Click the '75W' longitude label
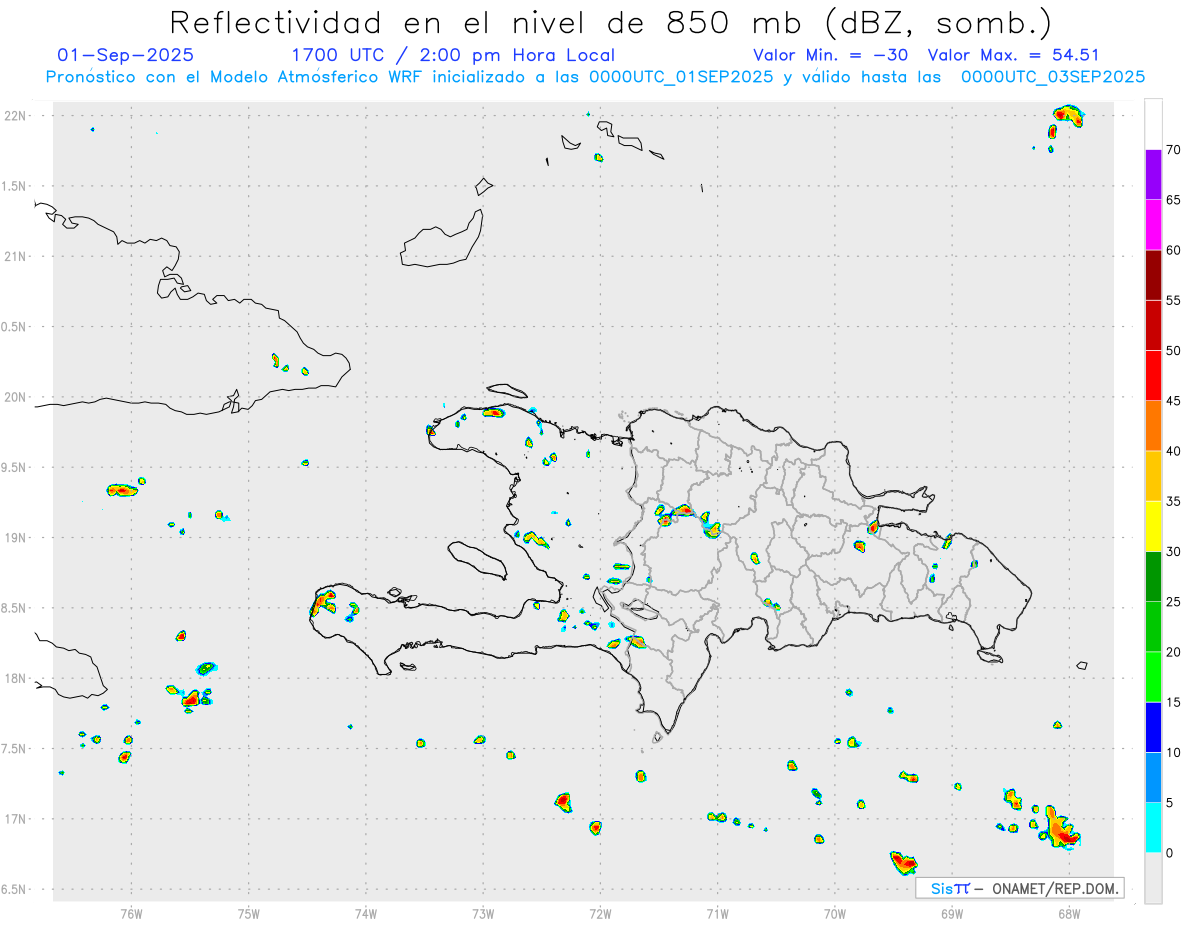1200x927 pixels. (x=249, y=913)
